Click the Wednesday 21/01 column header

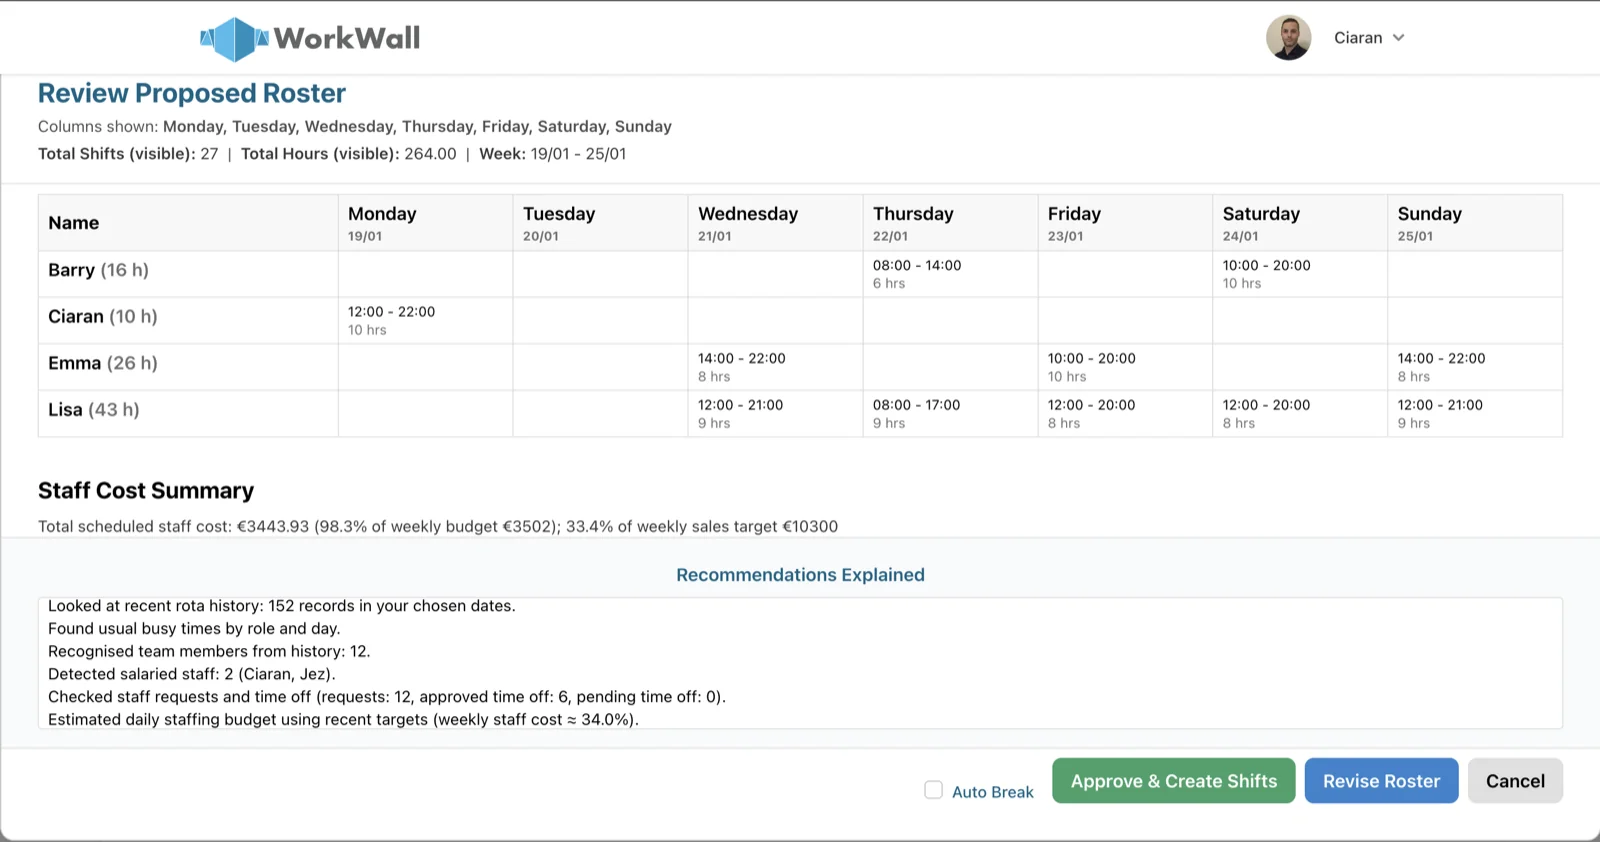point(775,223)
